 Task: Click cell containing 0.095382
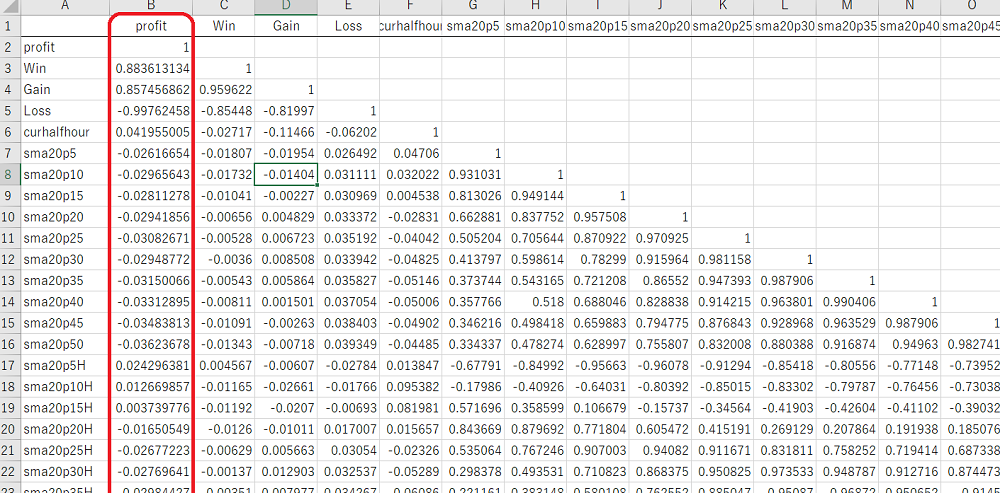pyautogui.click(x=411, y=387)
